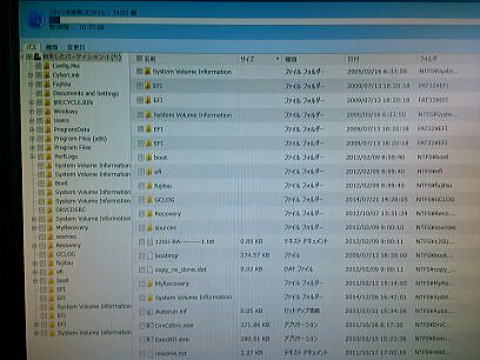480x360 pixels.
Task: Check the box next to Program Files (x86)
Action: pyautogui.click(x=40, y=138)
